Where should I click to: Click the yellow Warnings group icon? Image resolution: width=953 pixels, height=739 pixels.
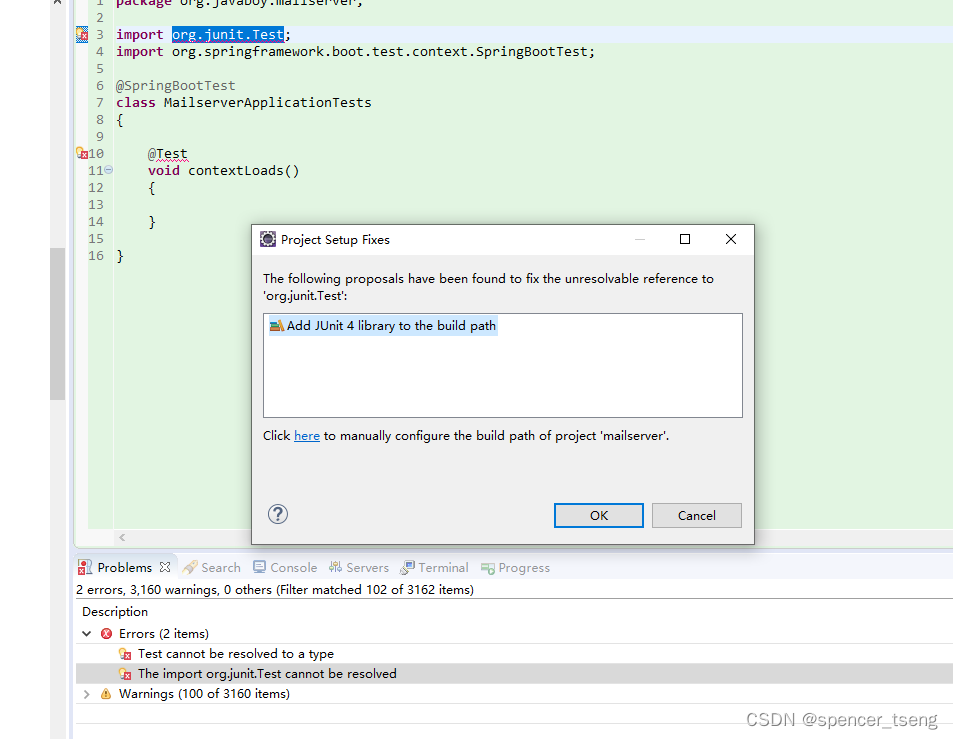pos(106,694)
